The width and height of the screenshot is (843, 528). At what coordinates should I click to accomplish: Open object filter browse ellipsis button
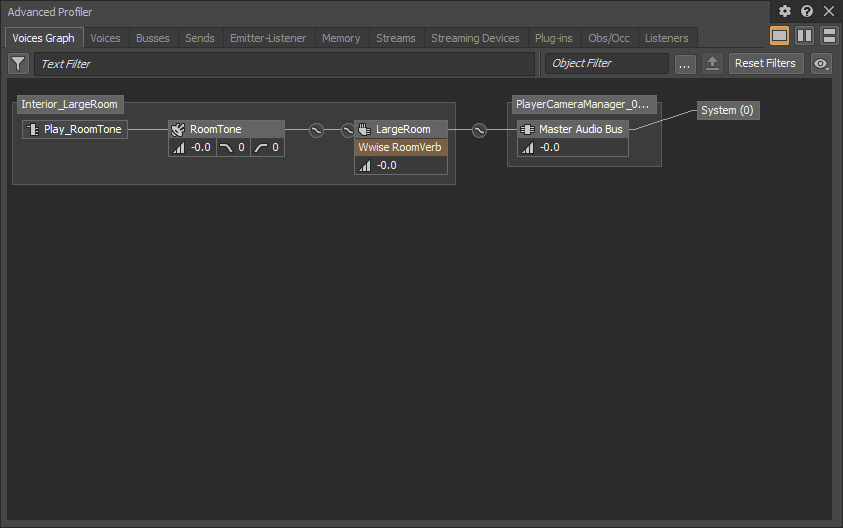coord(684,64)
